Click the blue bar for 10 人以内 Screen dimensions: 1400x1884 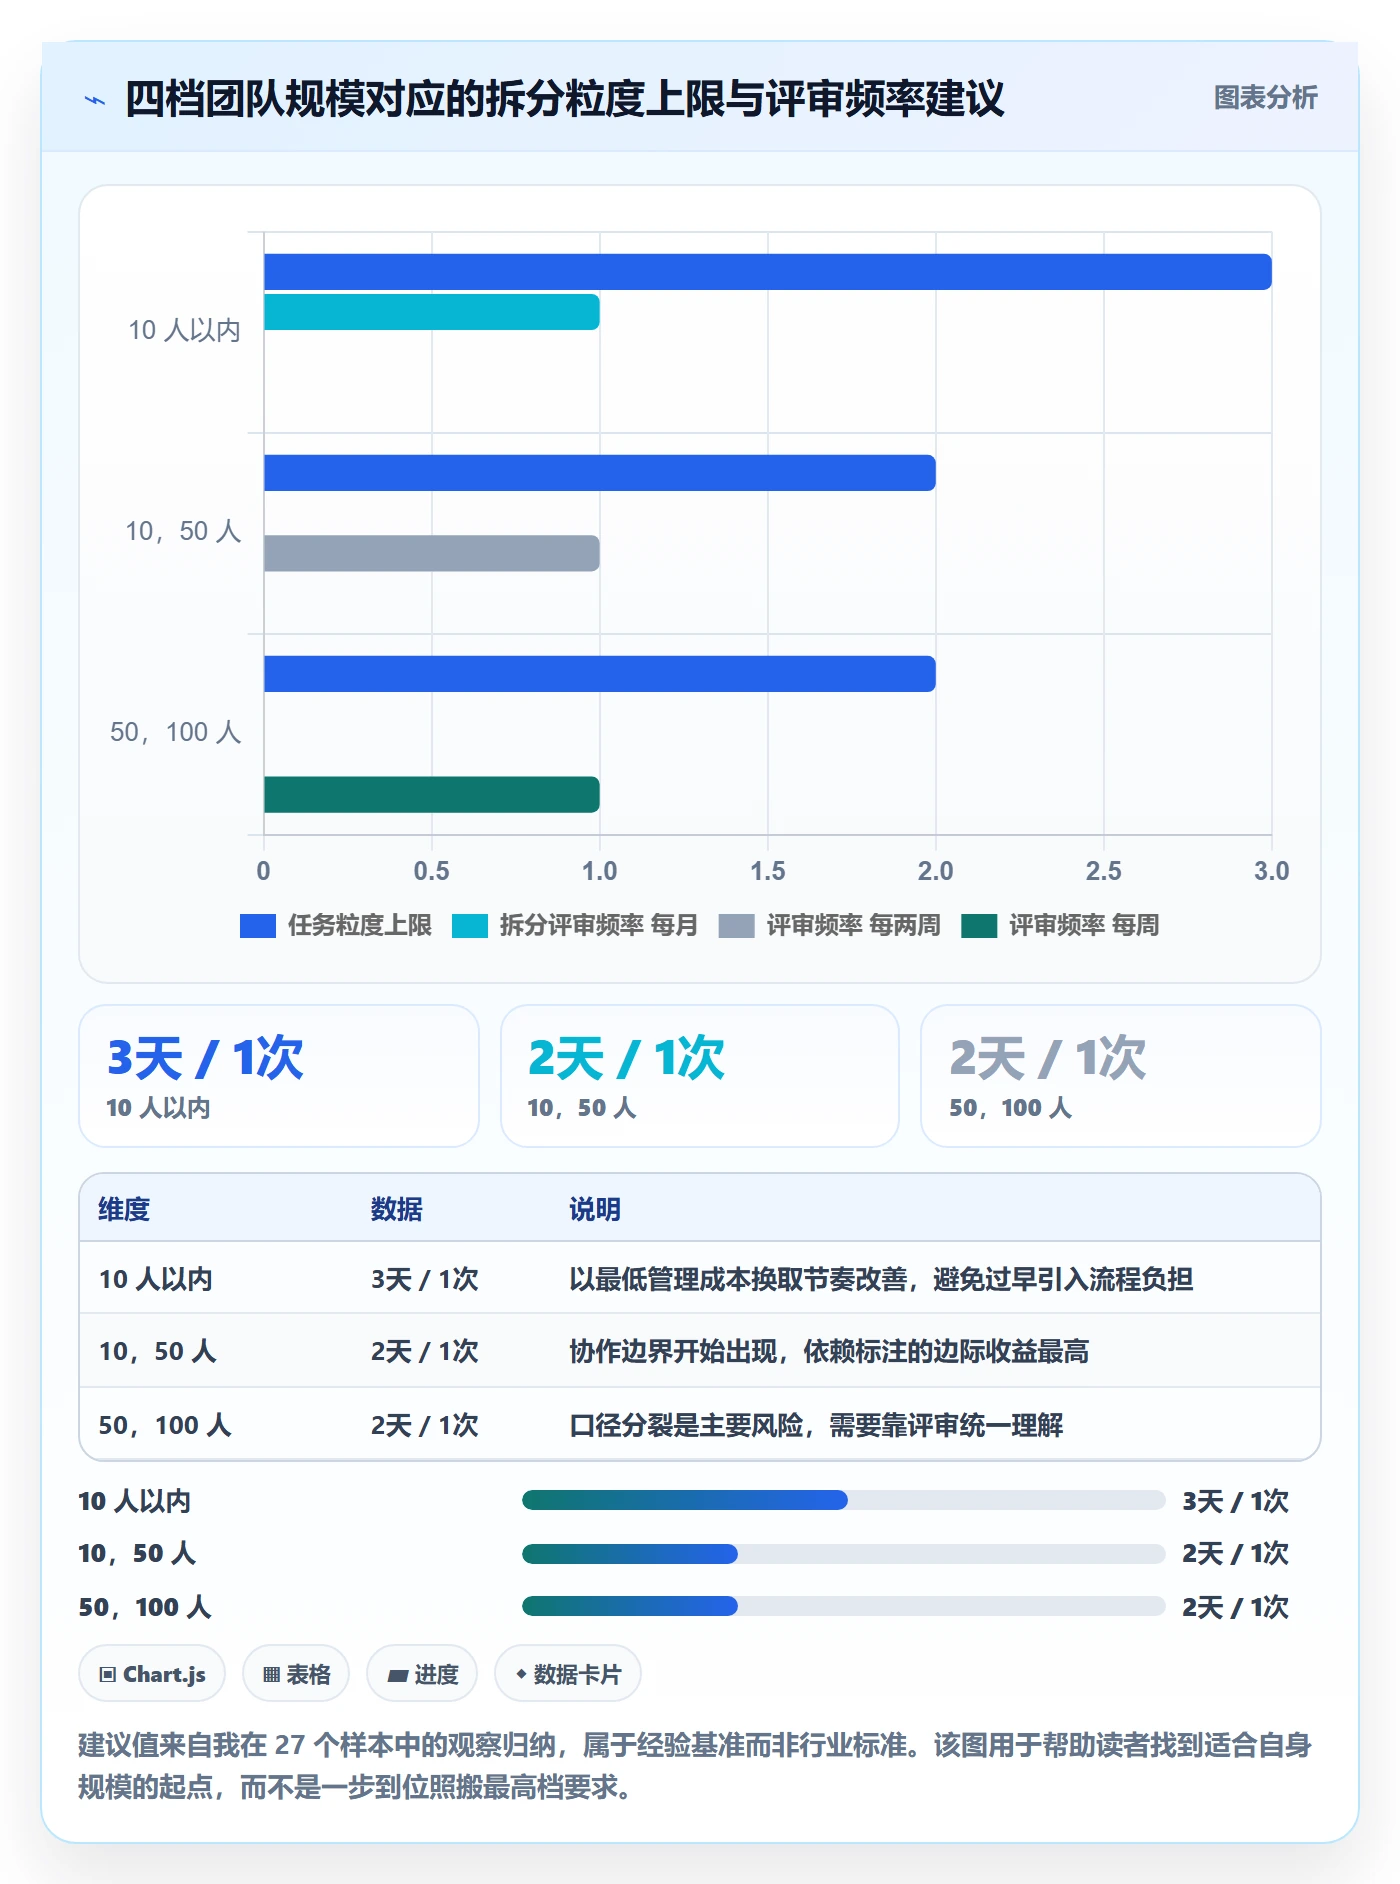[x=768, y=272]
